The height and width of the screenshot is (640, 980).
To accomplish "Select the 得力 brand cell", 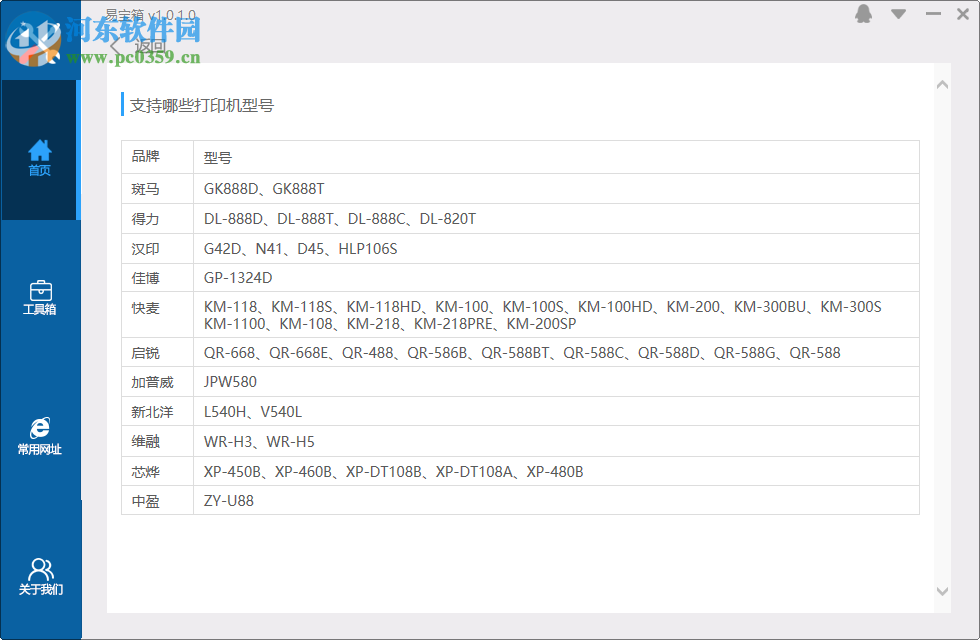I will coord(158,219).
